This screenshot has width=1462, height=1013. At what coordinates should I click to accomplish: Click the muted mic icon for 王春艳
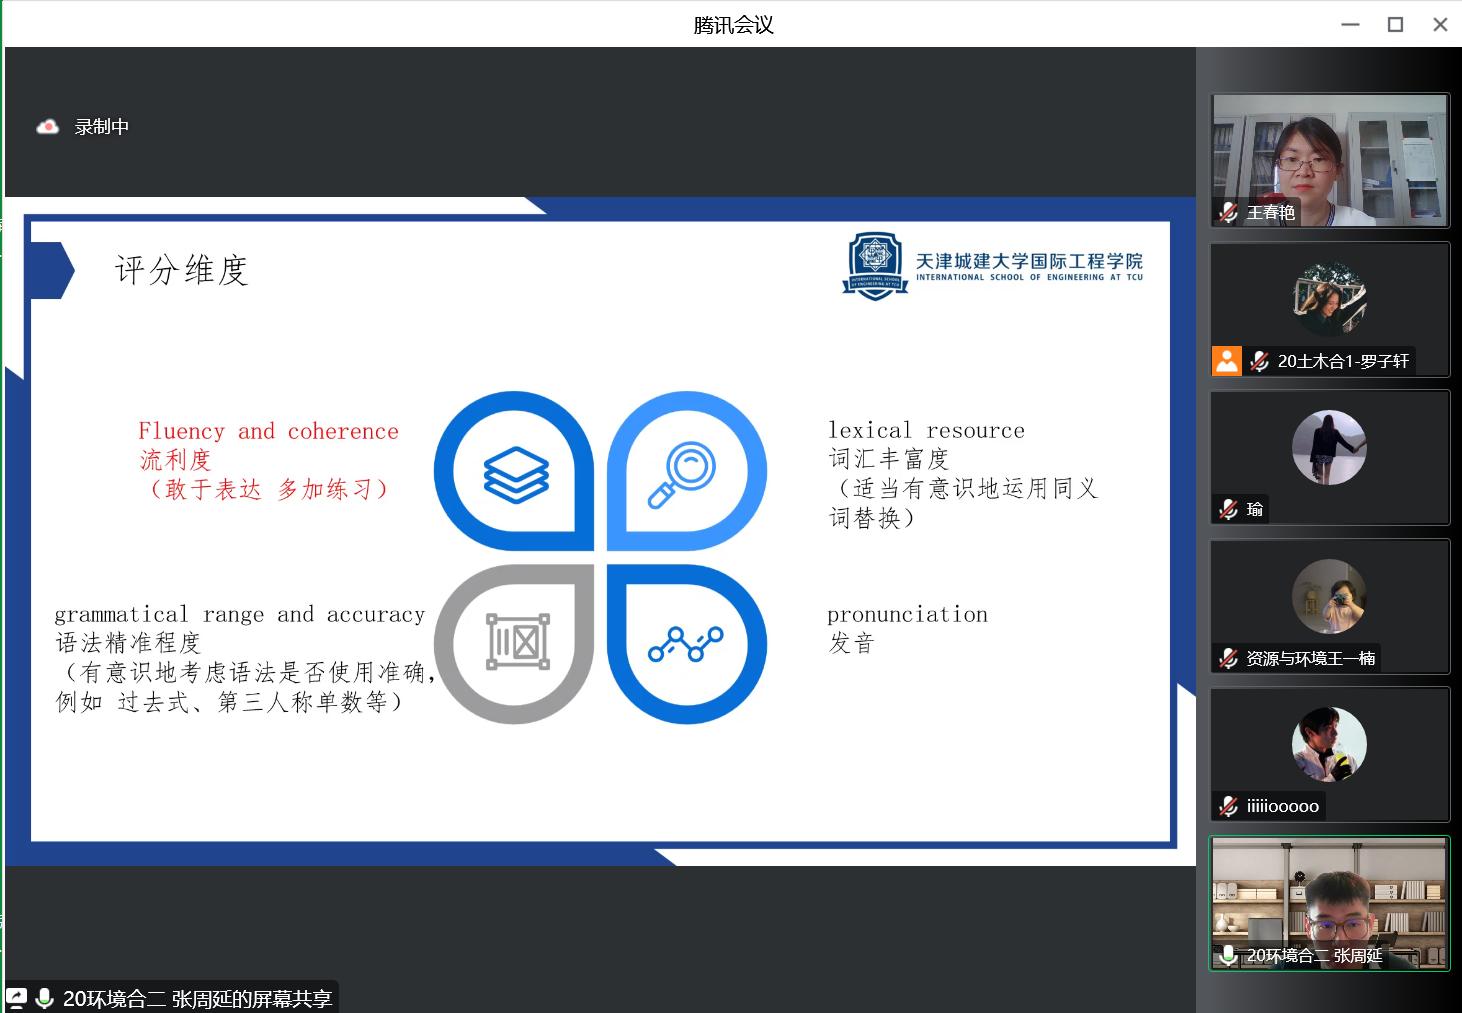[x=1229, y=212]
